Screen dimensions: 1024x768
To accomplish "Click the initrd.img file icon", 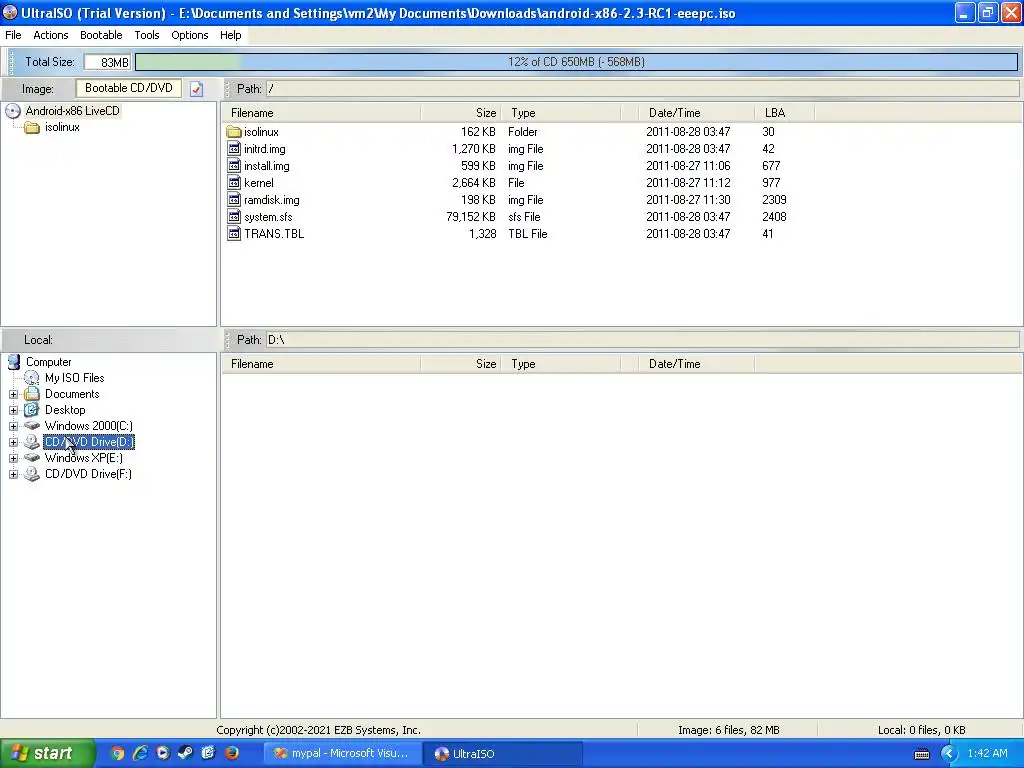I will pyautogui.click(x=234, y=149).
